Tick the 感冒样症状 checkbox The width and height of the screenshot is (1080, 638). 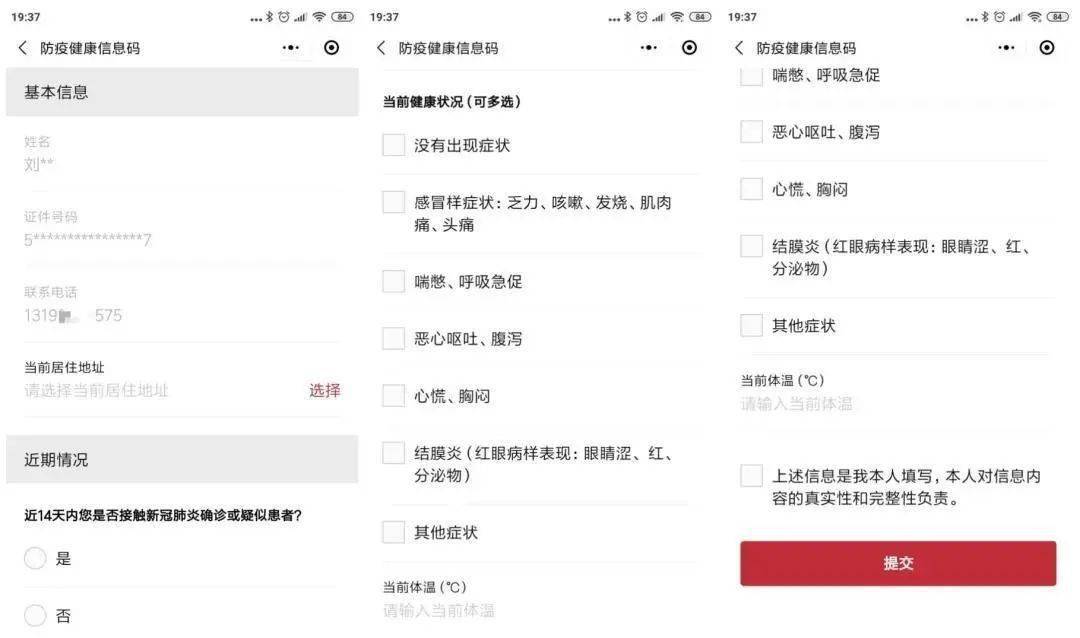pyautogui.click(x=394, y=202)
